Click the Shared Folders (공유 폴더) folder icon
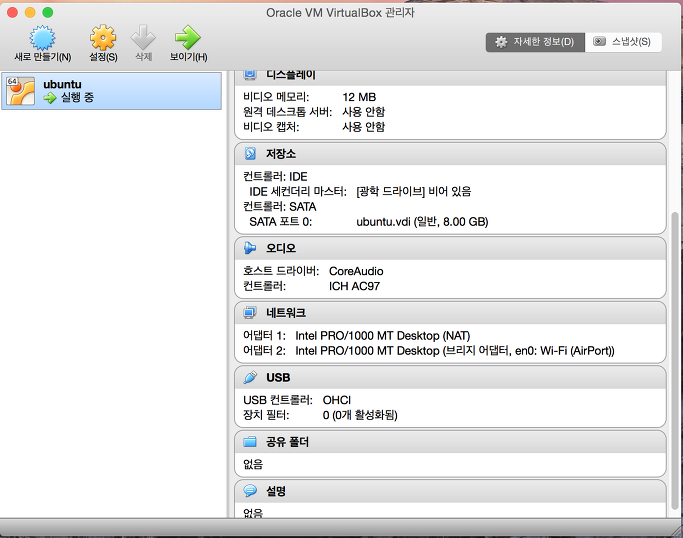Screen dimensions: 683x538 point(250,442)
